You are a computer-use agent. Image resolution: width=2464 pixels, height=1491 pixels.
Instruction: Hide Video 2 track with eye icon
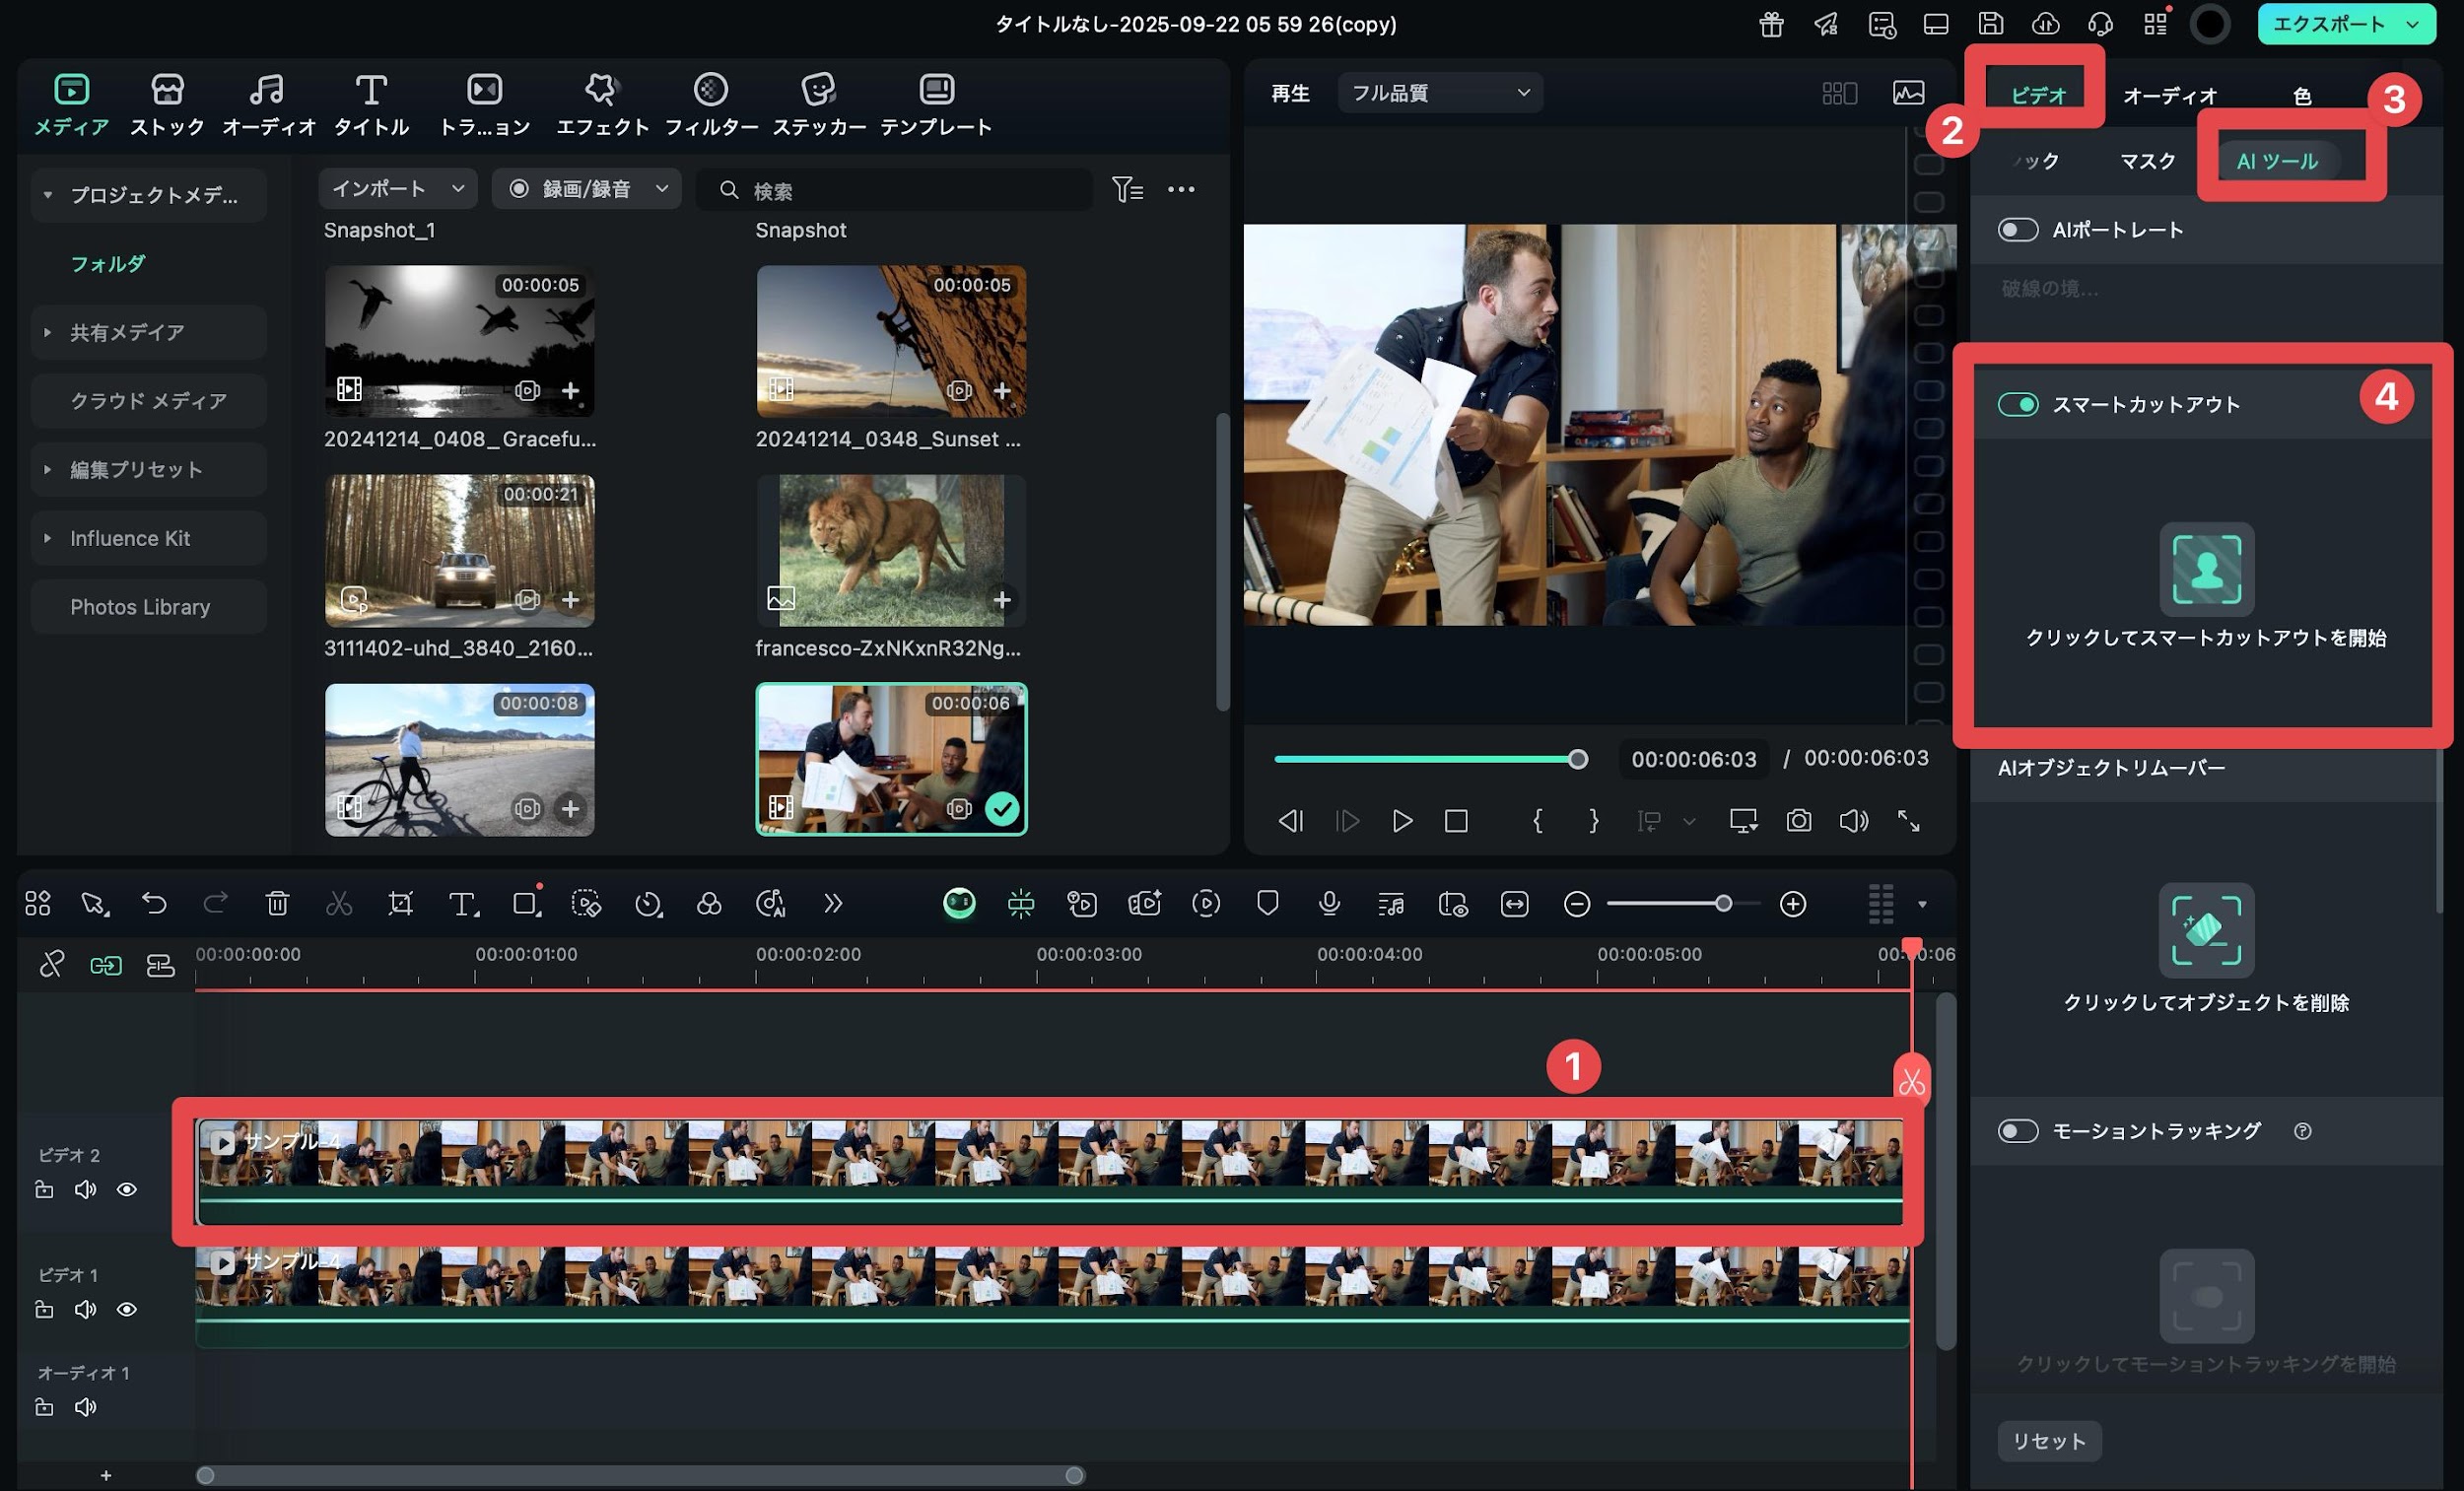coord(127,1190)
